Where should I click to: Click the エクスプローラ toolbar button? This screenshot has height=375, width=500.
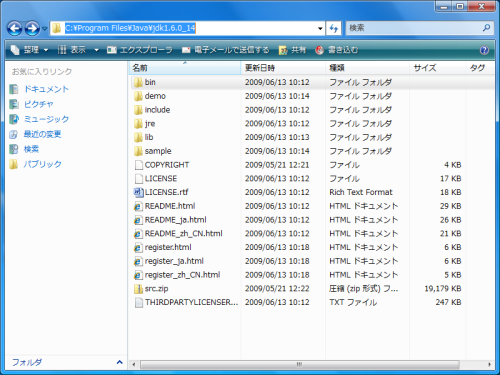click(x=140, y=50)
